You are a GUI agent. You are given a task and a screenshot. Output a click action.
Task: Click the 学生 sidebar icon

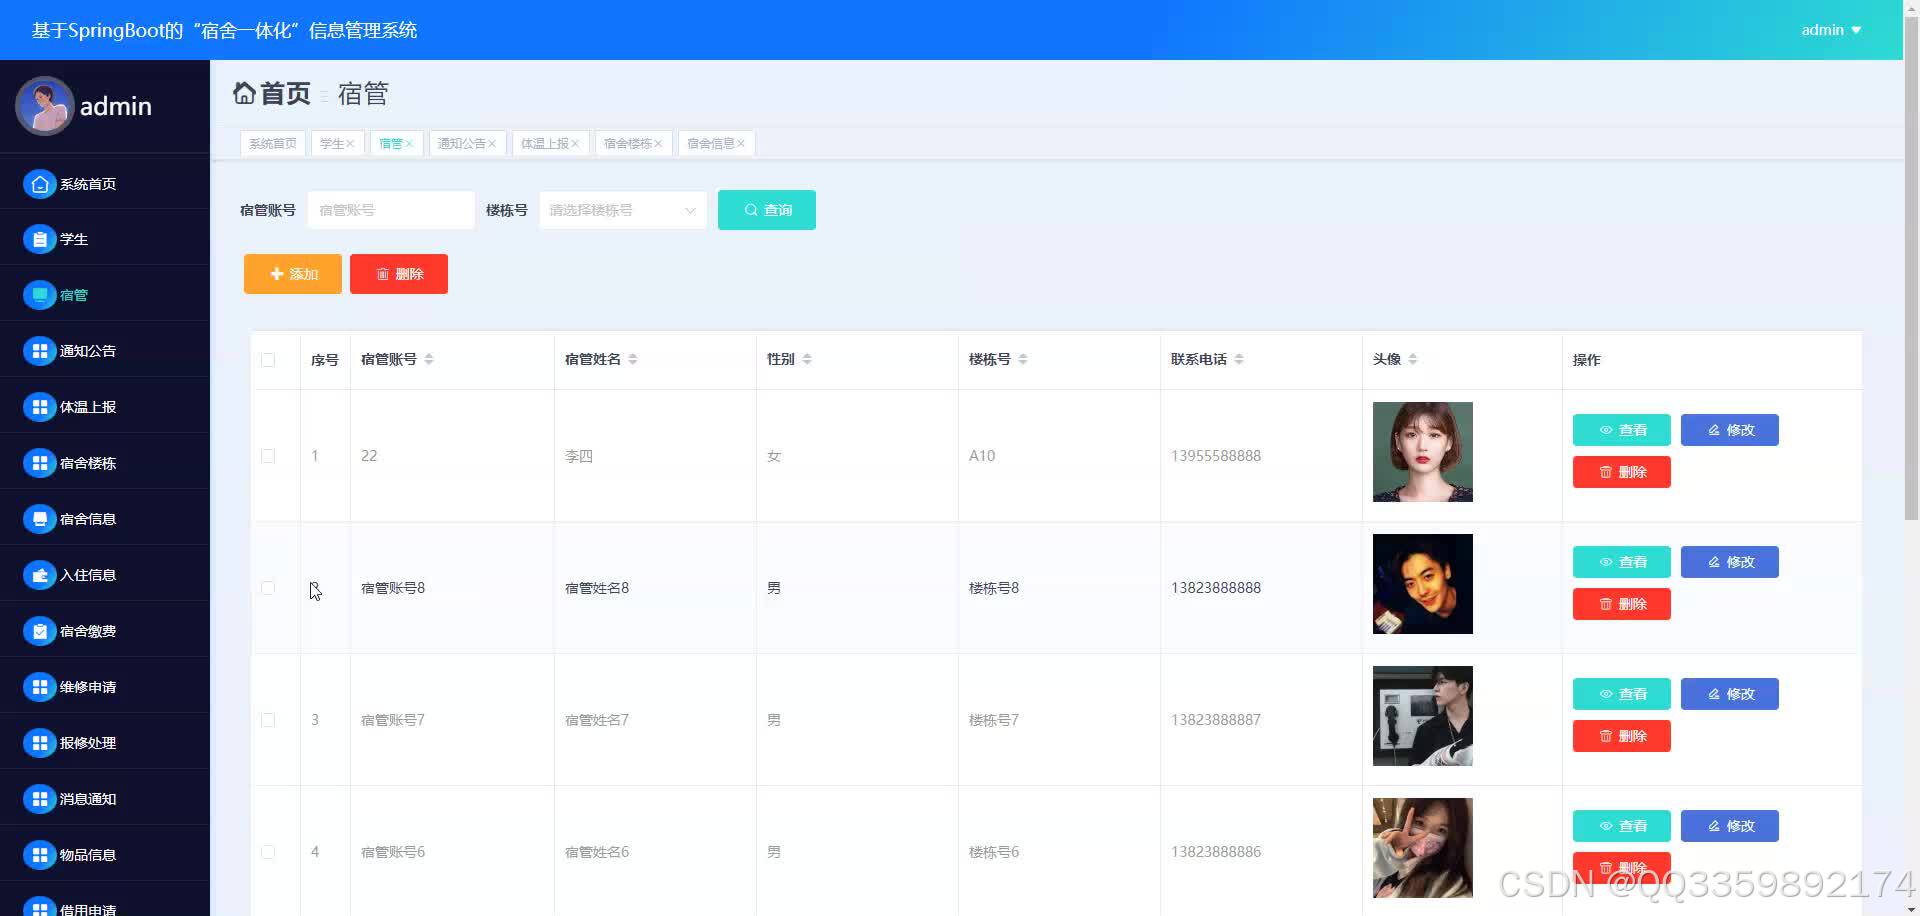pyautogui.click(x=39, y=240)
